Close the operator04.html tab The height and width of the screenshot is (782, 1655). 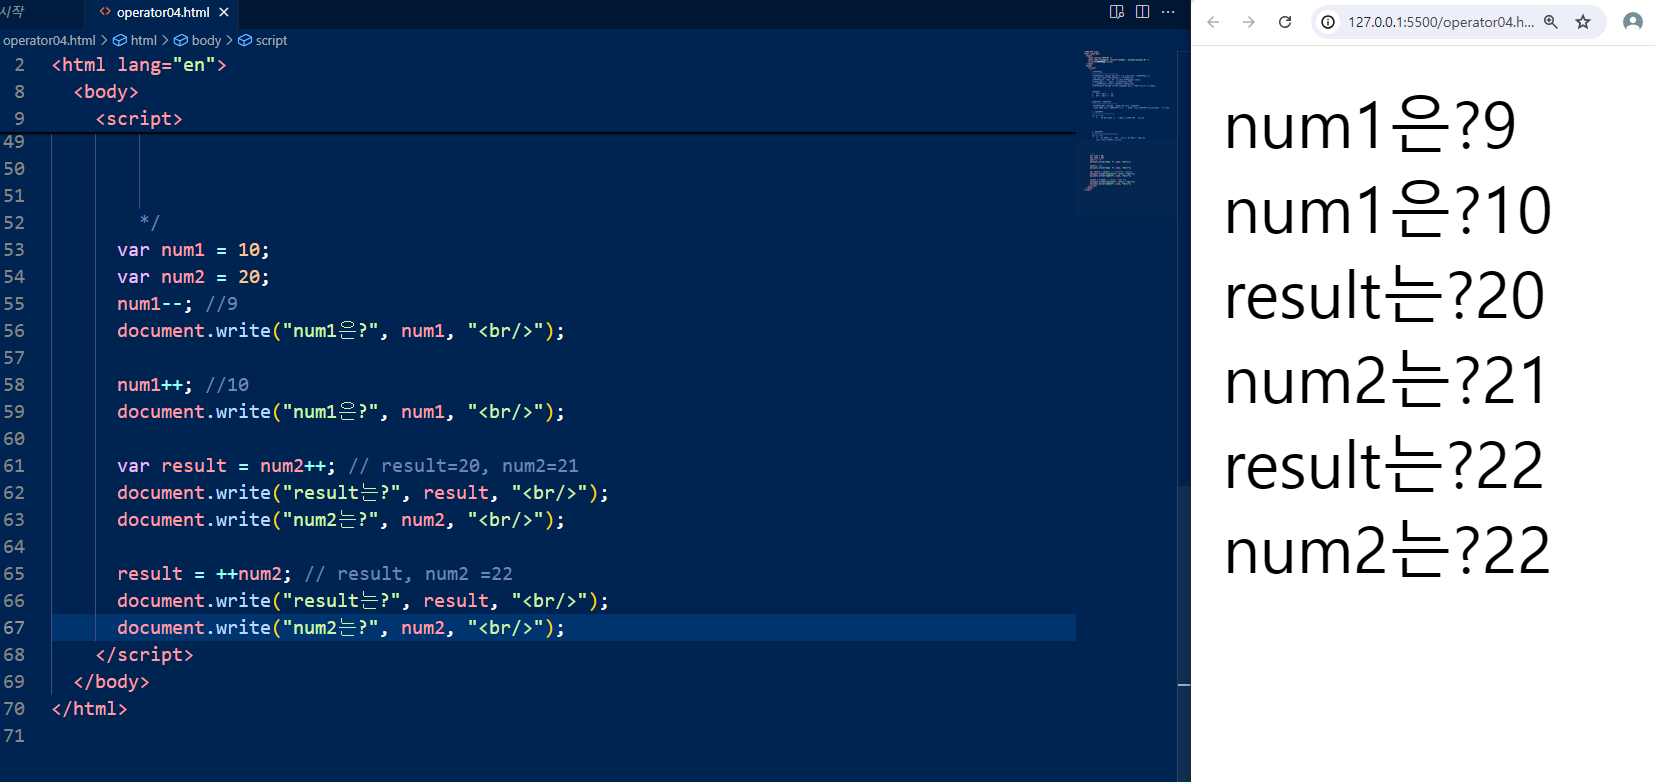[224, 13]
